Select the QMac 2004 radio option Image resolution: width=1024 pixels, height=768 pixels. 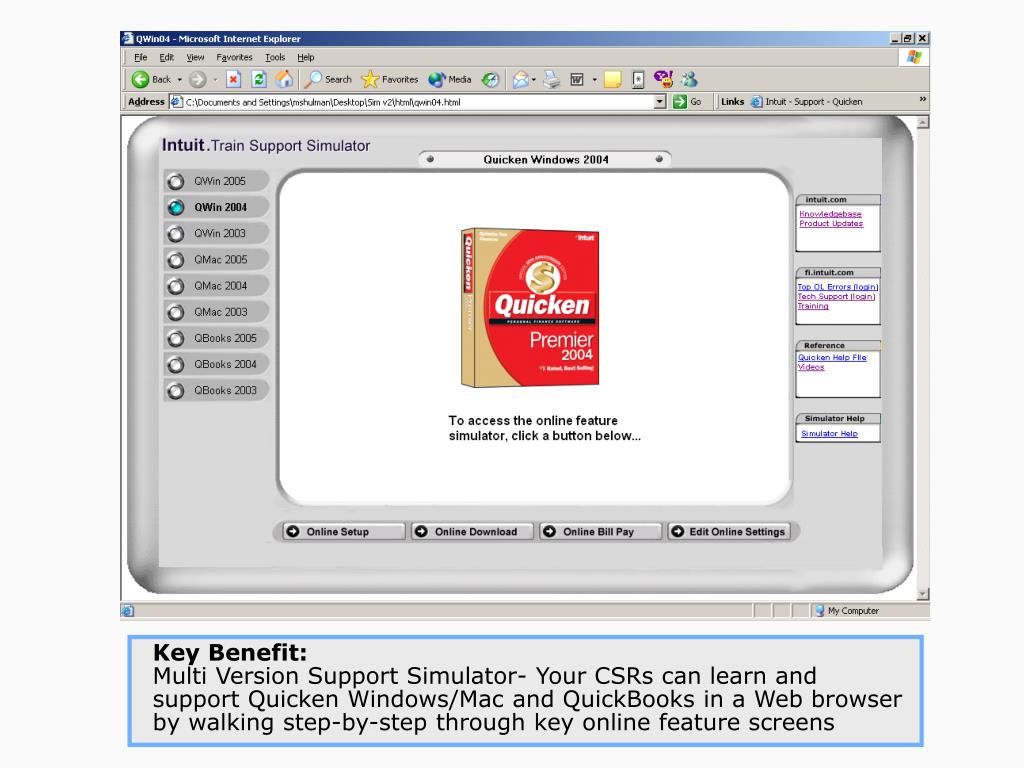(176, 286)
